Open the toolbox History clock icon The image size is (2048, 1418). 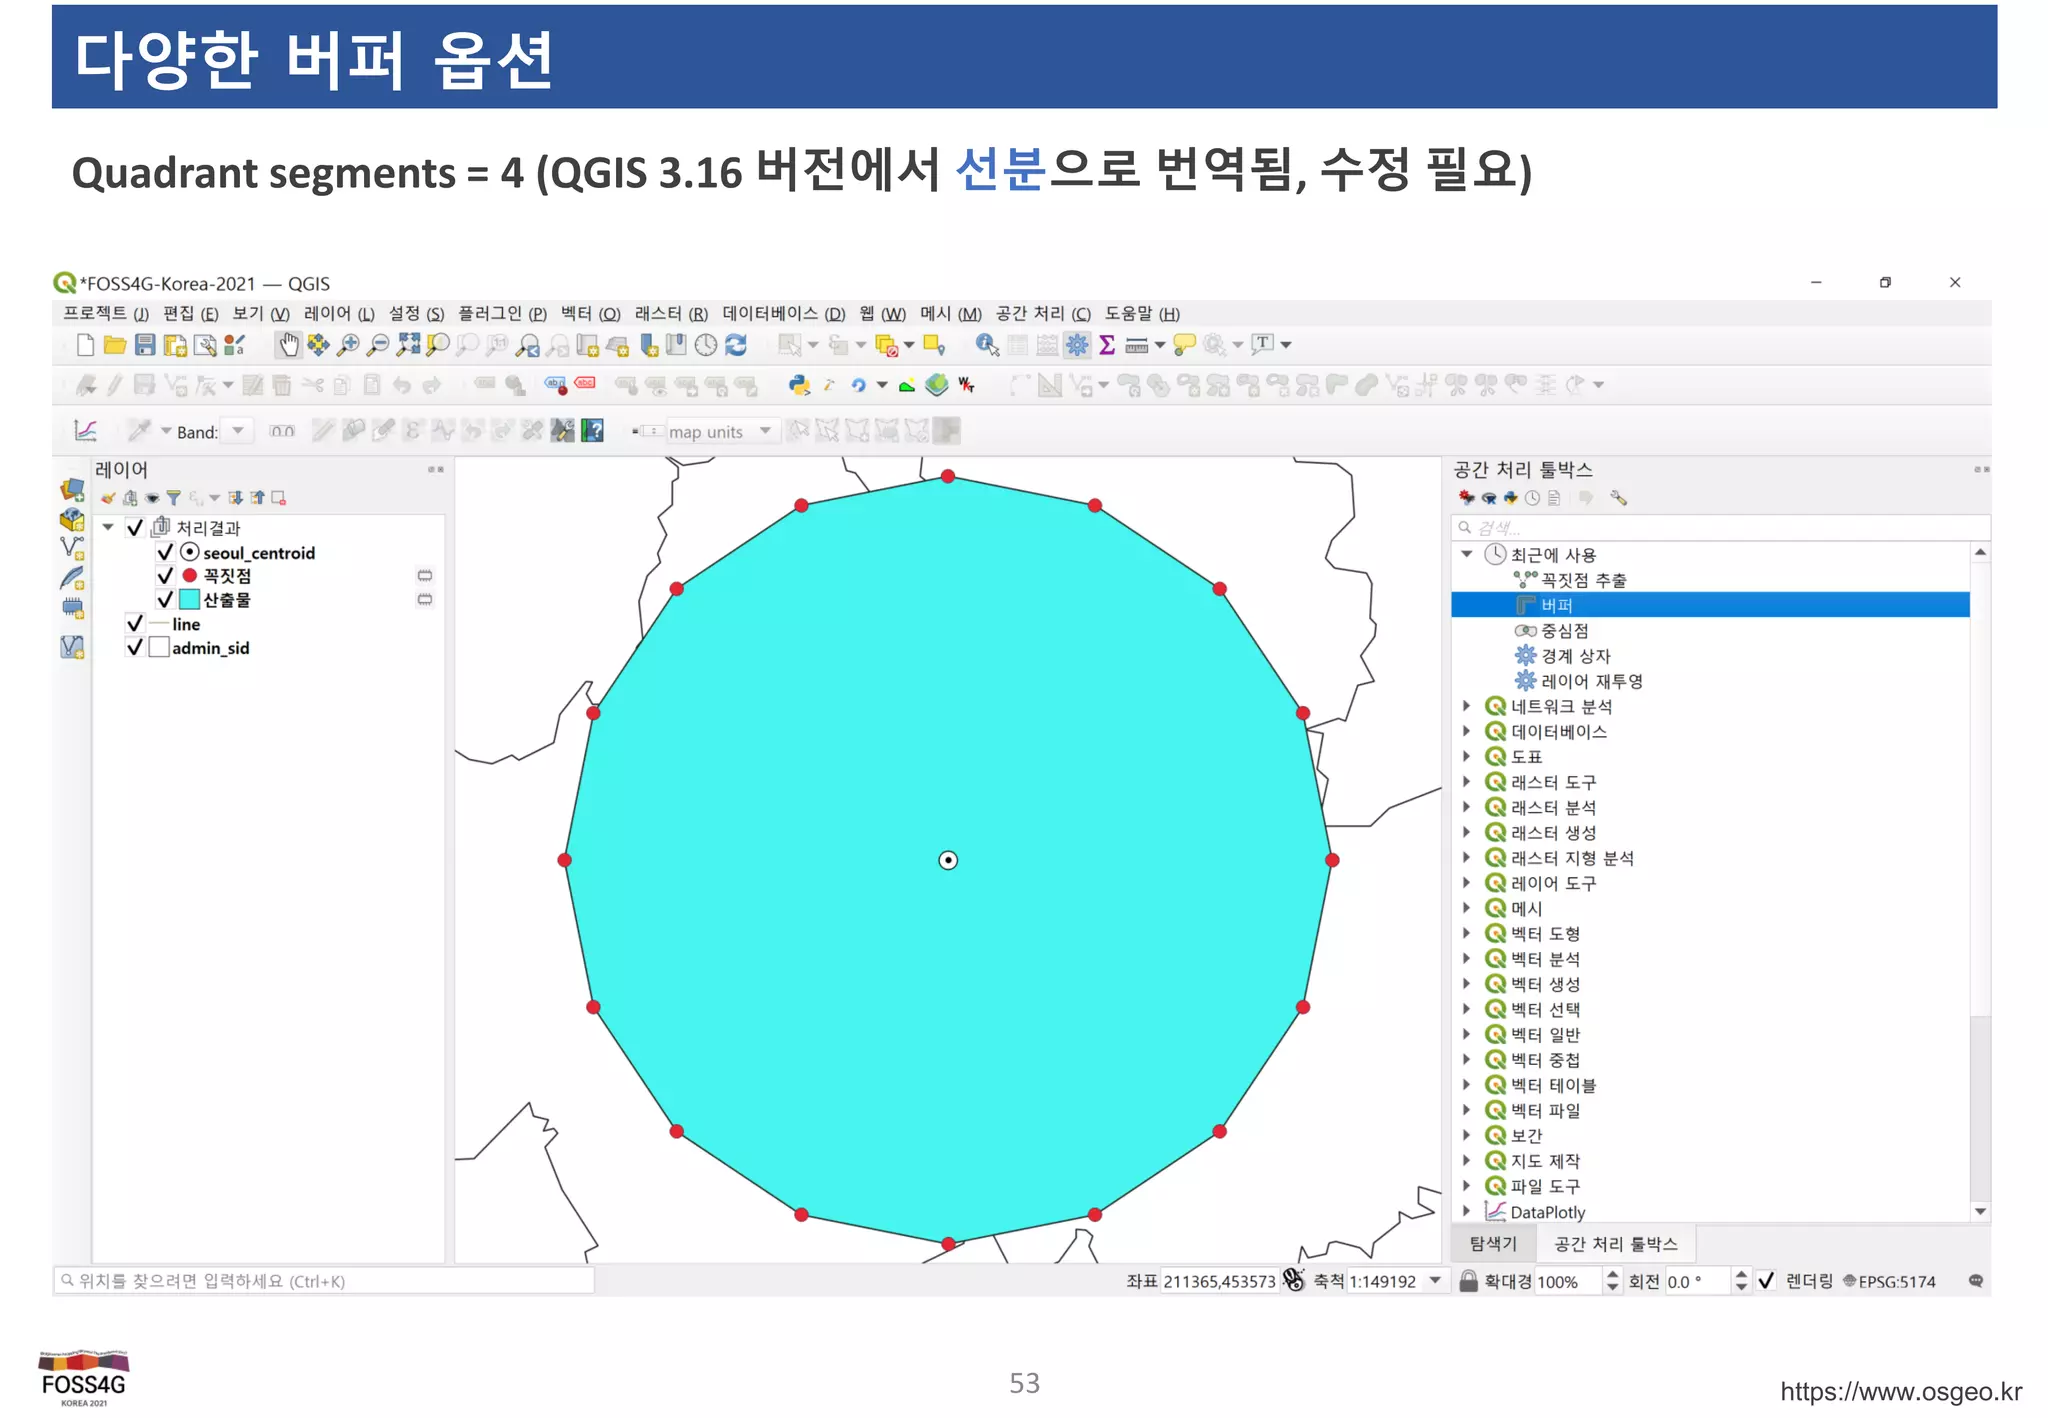[1532, 498]
